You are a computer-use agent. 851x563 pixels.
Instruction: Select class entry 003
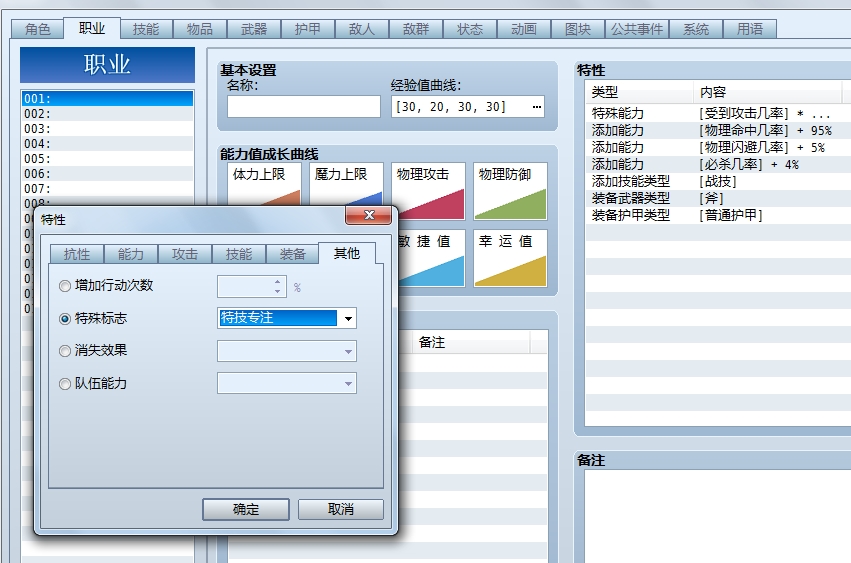pyautogui.click(x=107, y=129)
